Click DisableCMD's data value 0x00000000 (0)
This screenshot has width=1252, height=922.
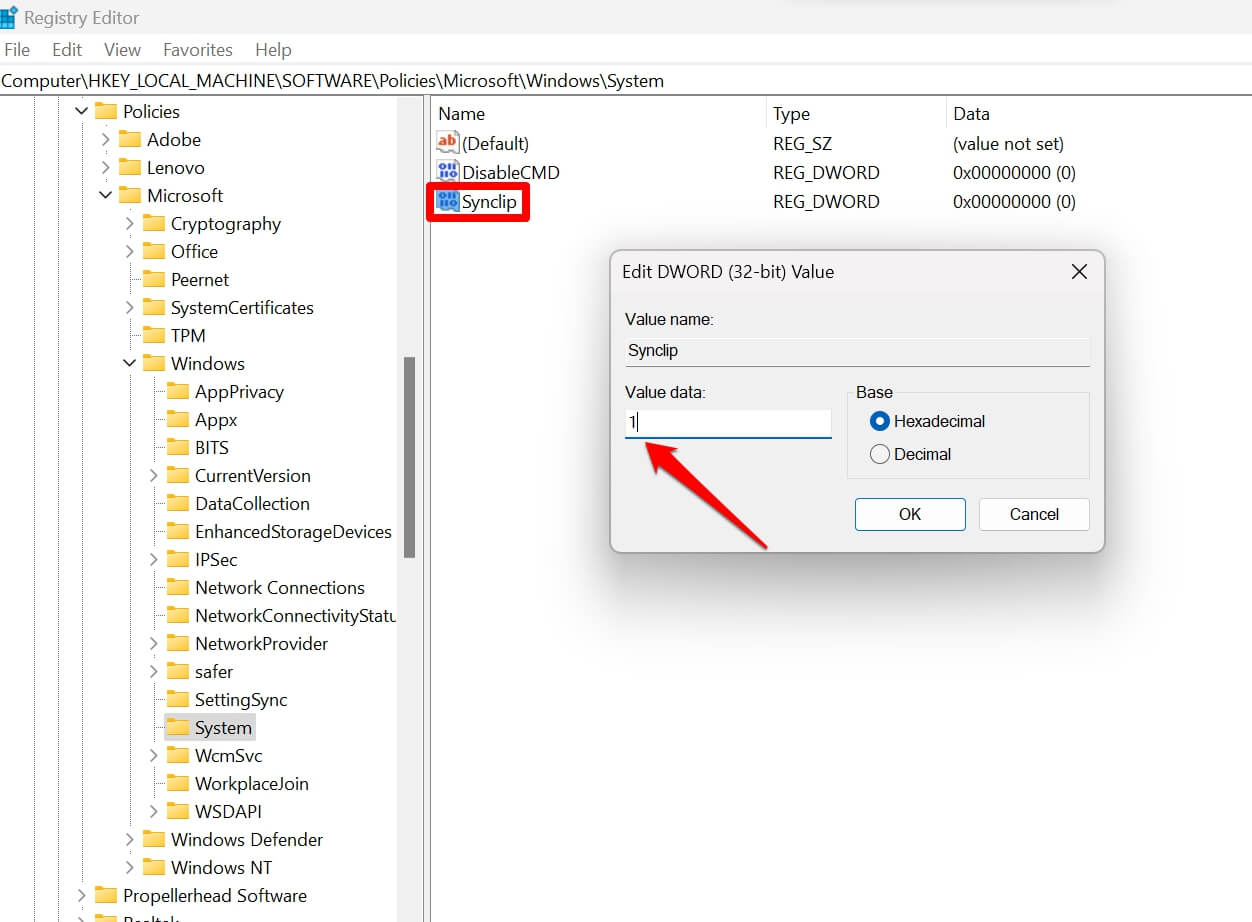click(x=1014, y=172)
